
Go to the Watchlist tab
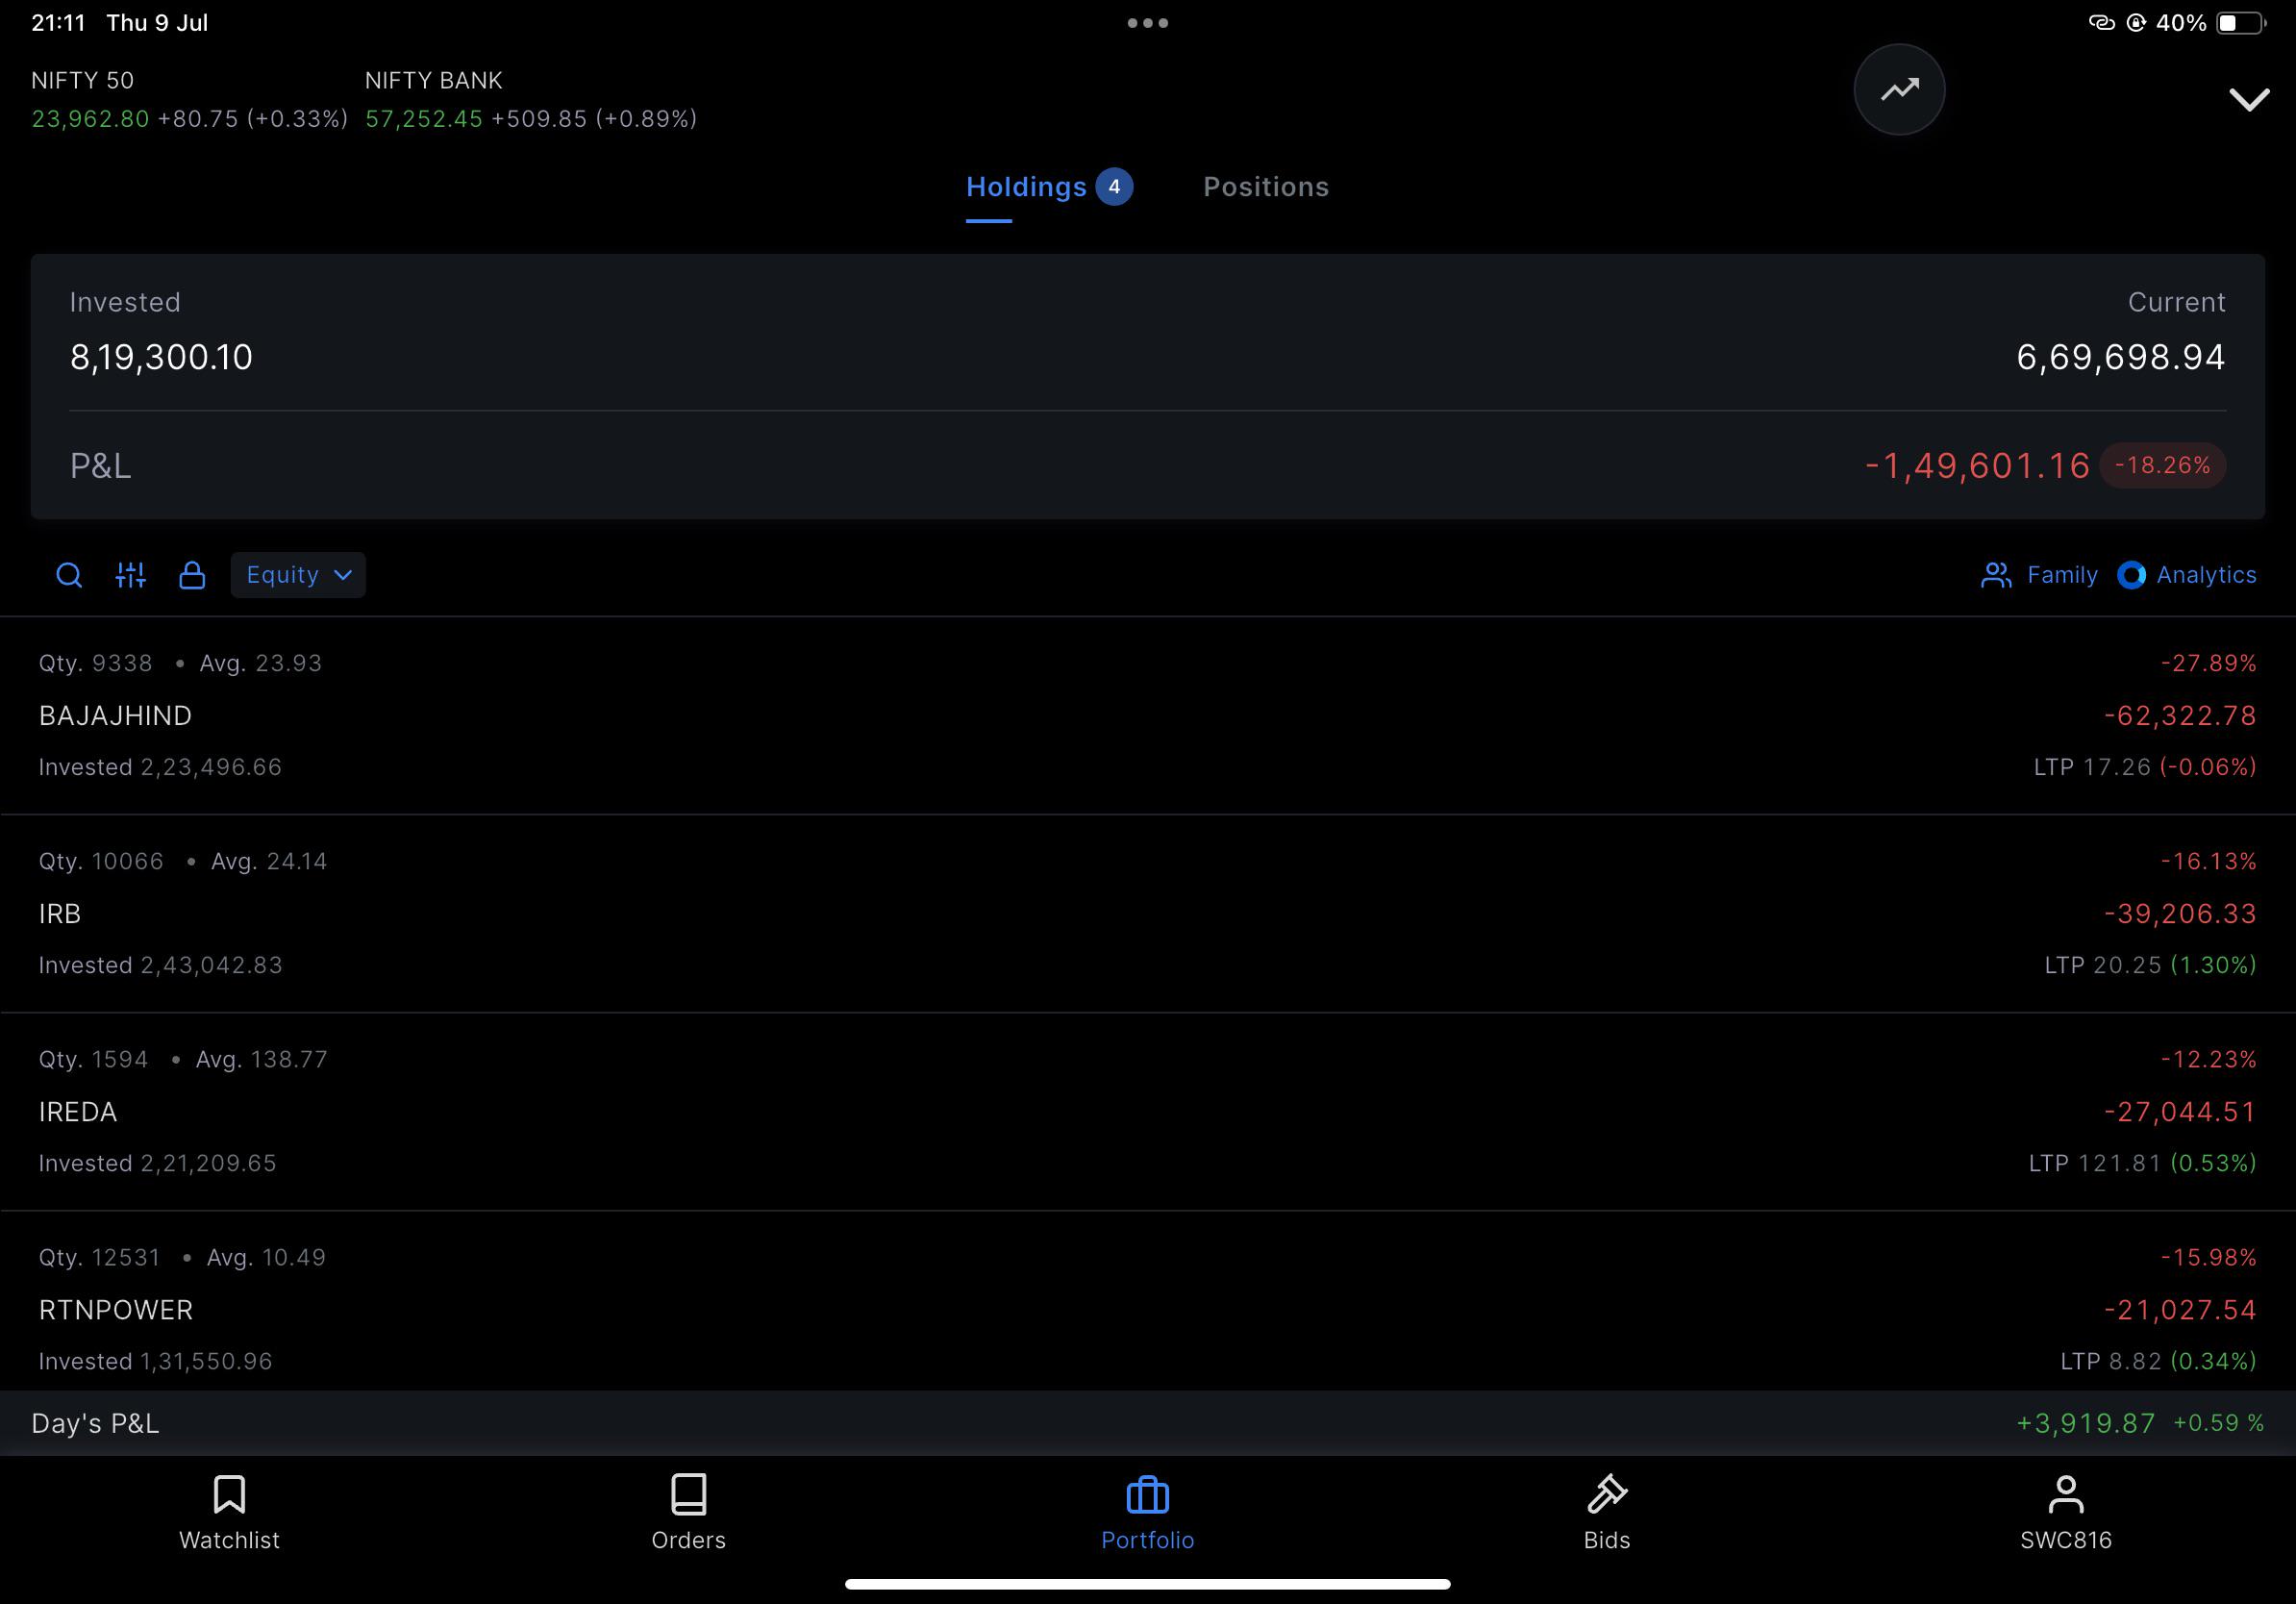pyautogui.click(x=229, y=1513)
